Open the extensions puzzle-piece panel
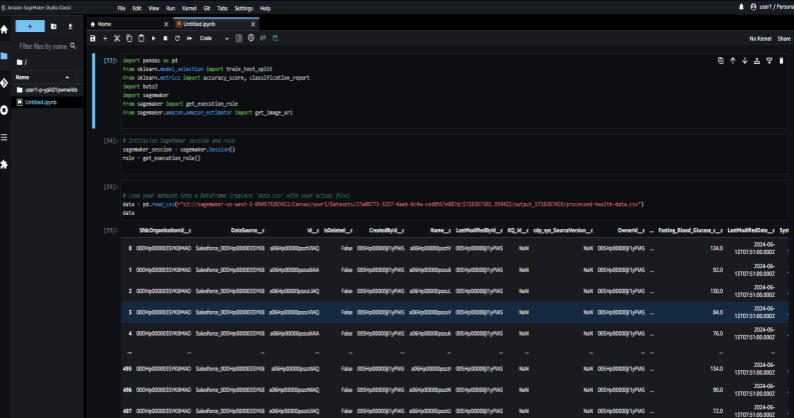 click(x=4, y=165)
